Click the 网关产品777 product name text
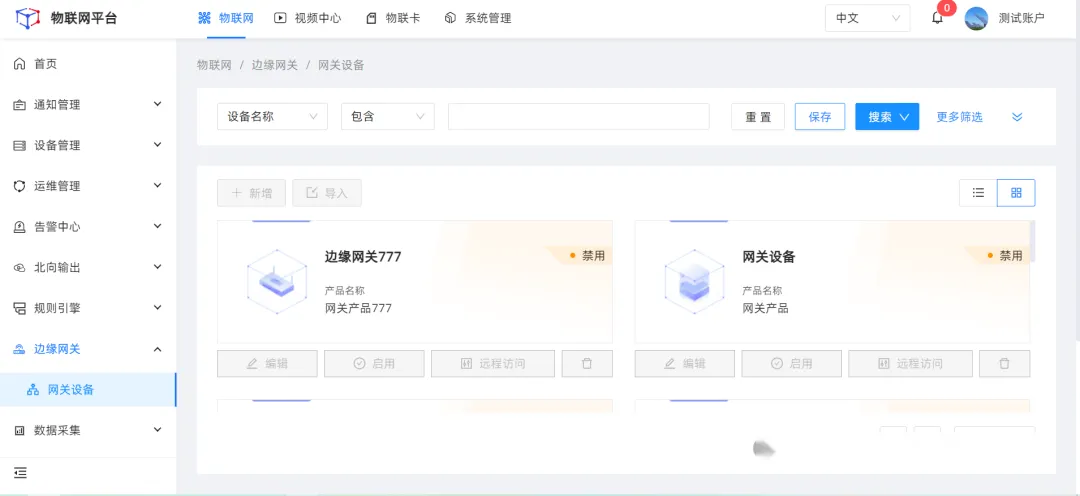Screen dimensions: 1080x496 coord(358,308)
